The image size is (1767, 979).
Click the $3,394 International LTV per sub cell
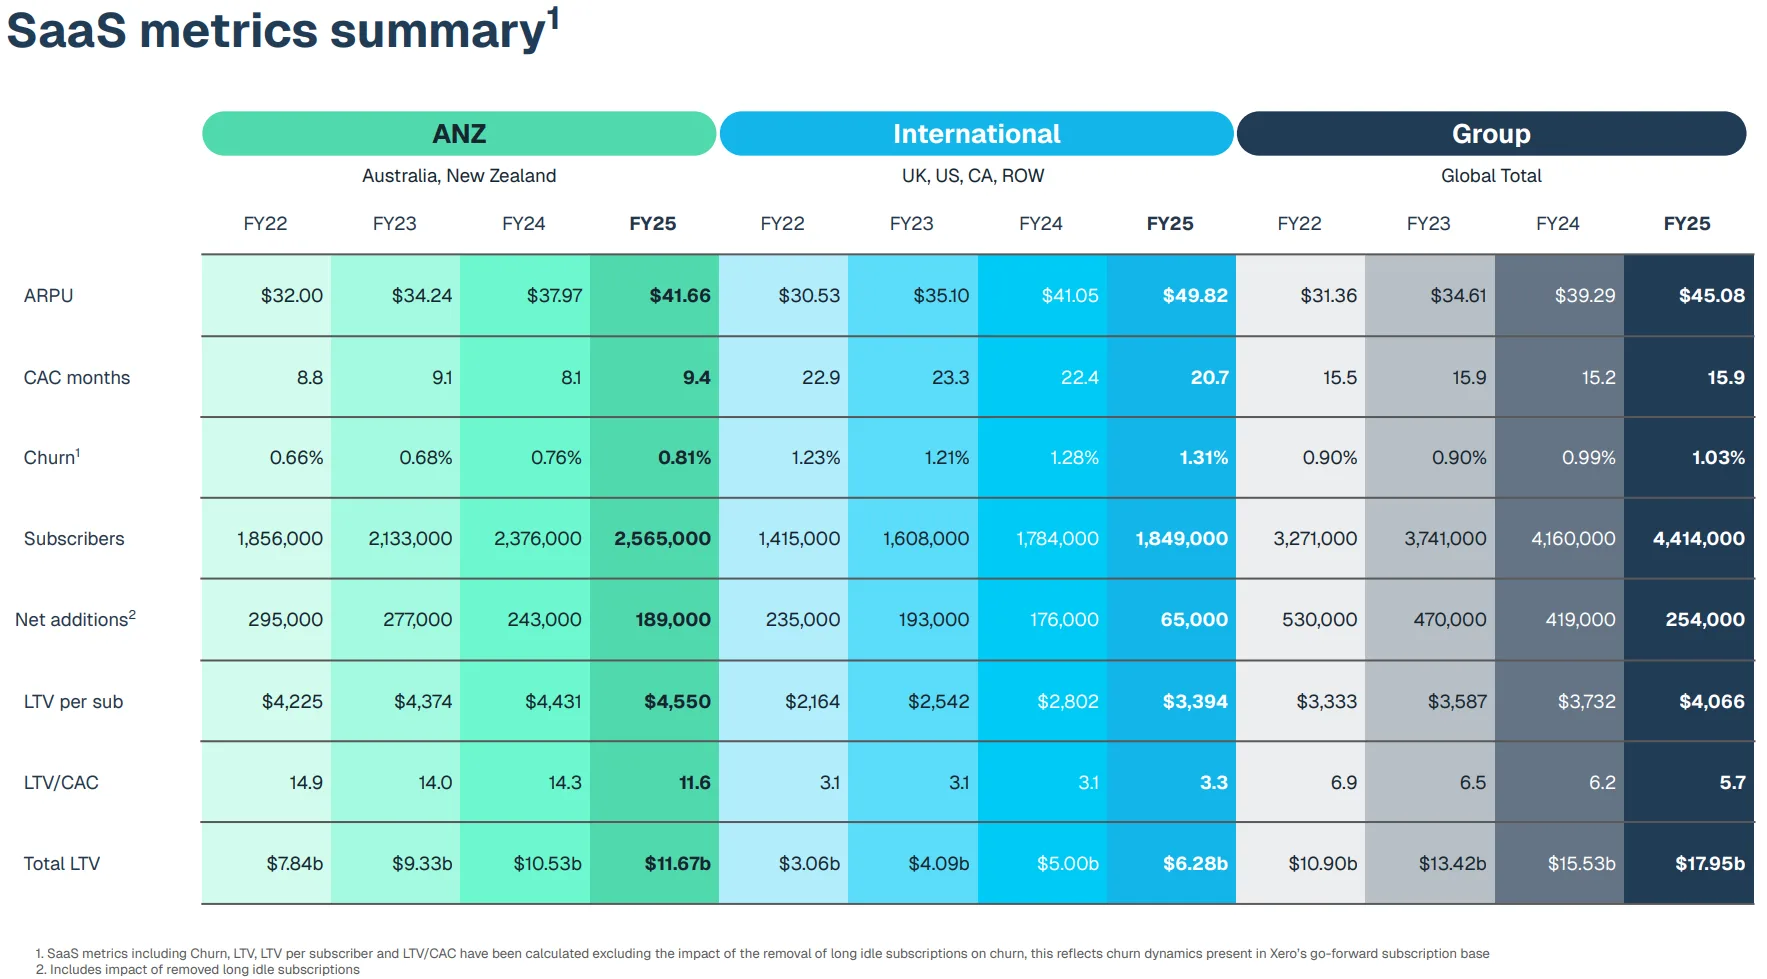1194,702
